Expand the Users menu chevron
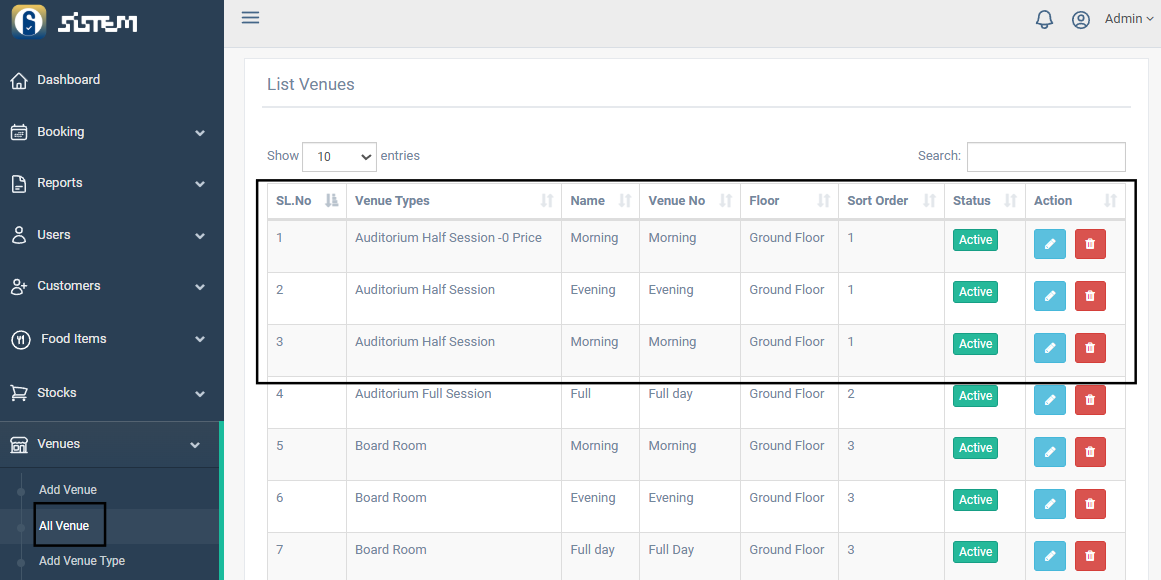 (x=199, y=236)
